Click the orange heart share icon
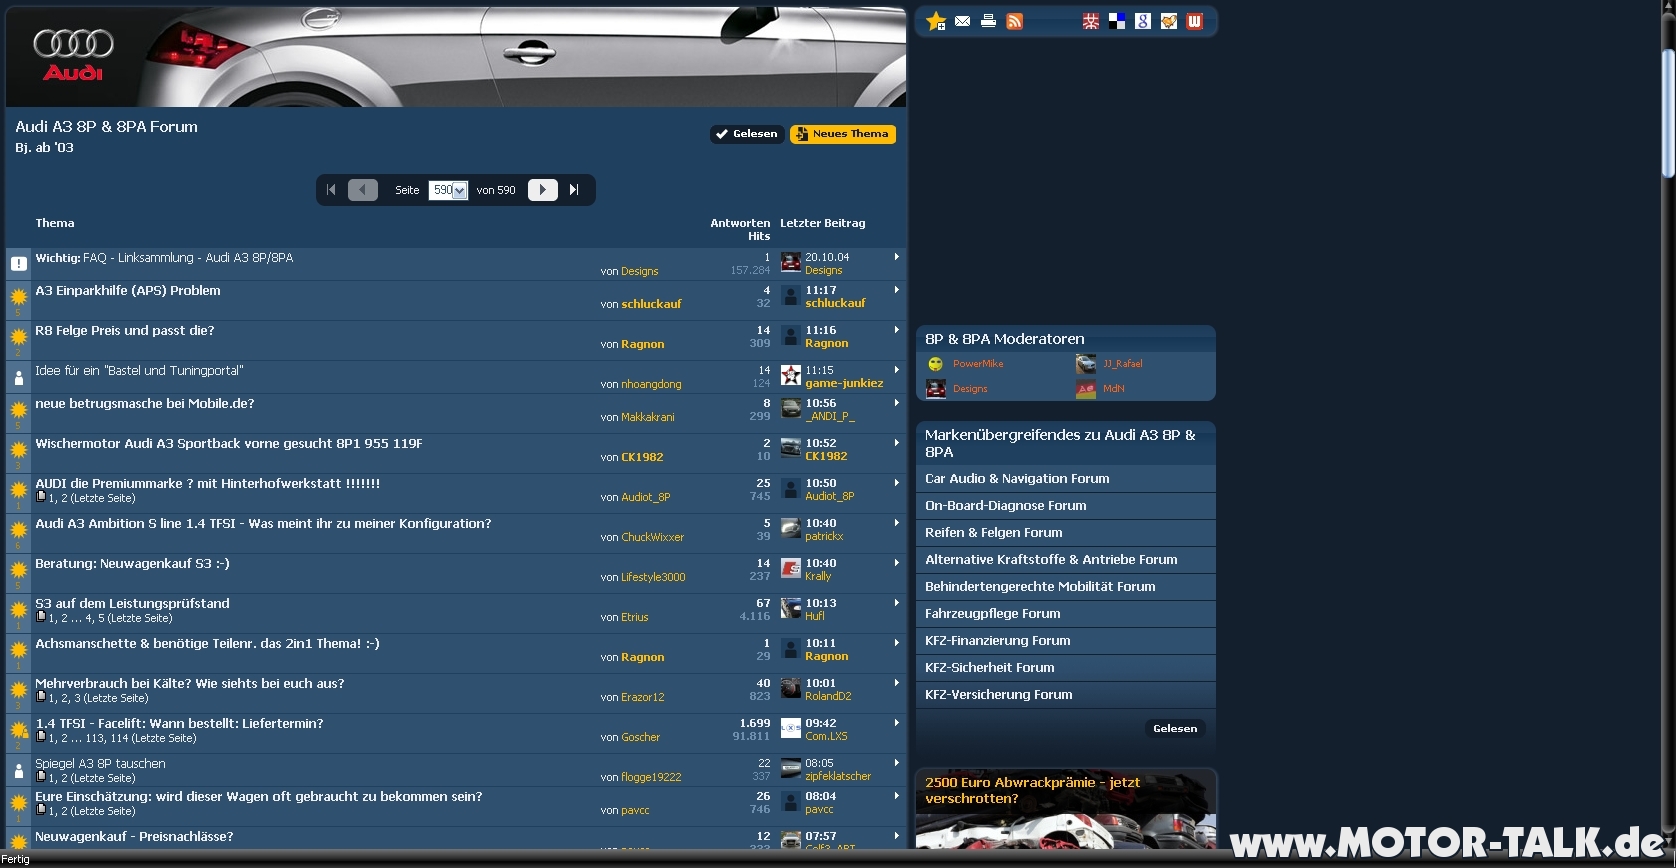The image size is (1676, 868). [x=1169, y=21]
